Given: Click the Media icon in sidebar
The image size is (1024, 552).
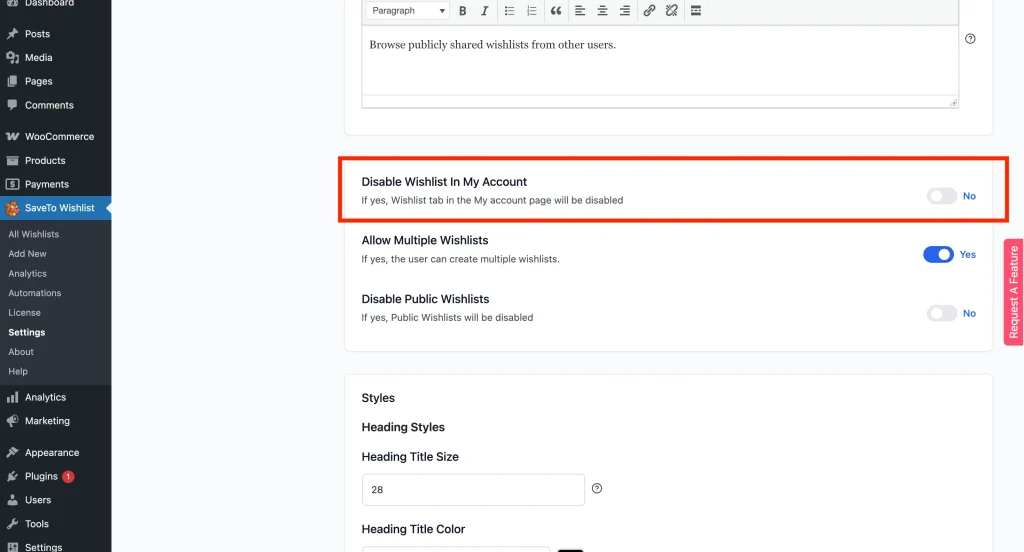Looking at the screenshot, I should pyautogui.click(x=12, y=57).
